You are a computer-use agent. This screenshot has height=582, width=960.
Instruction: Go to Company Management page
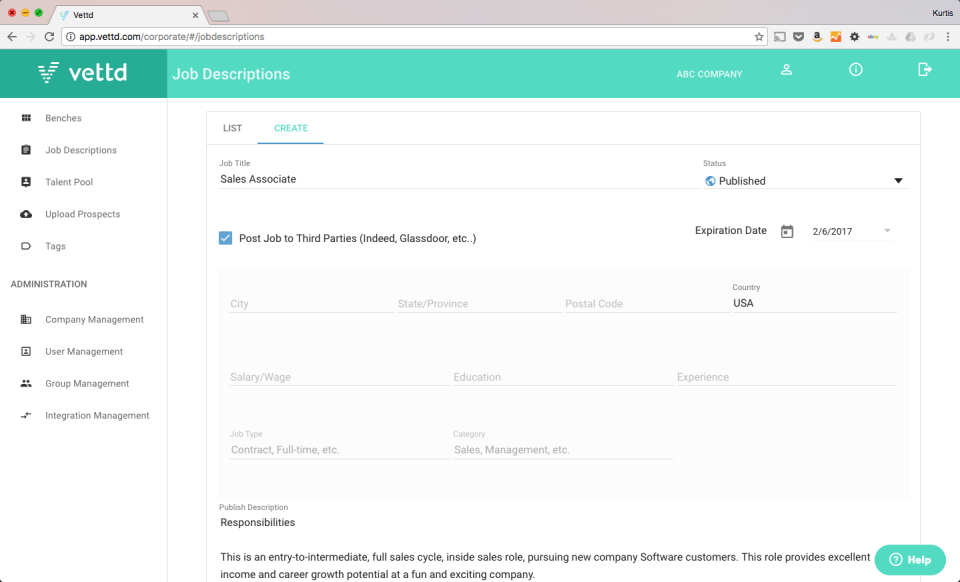pyautogui.click(x=94, y=319)
